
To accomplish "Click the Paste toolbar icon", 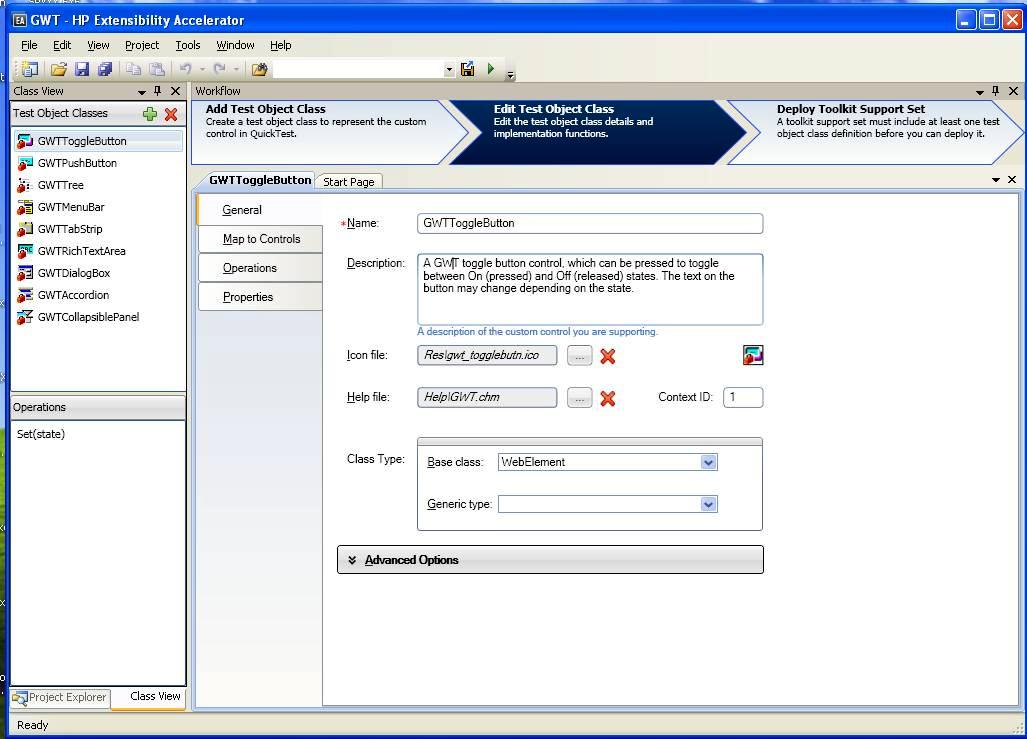I will point(157,69).
